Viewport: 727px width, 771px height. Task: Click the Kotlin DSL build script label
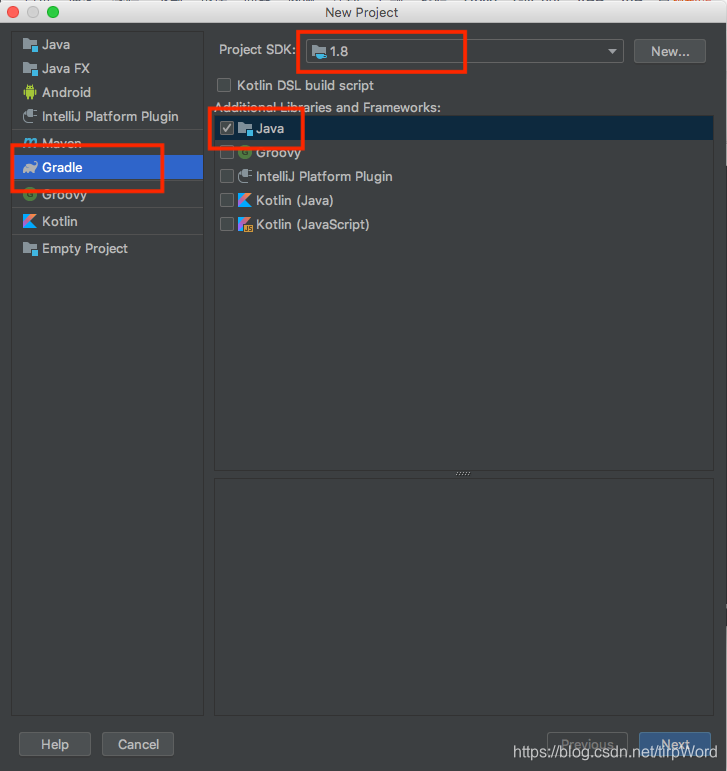pos(305,86)
